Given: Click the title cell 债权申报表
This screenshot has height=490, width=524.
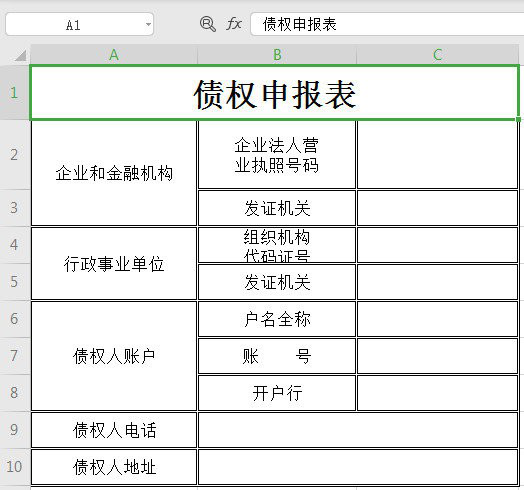Looking at the screenshot, I should click(x=274, y=93).
